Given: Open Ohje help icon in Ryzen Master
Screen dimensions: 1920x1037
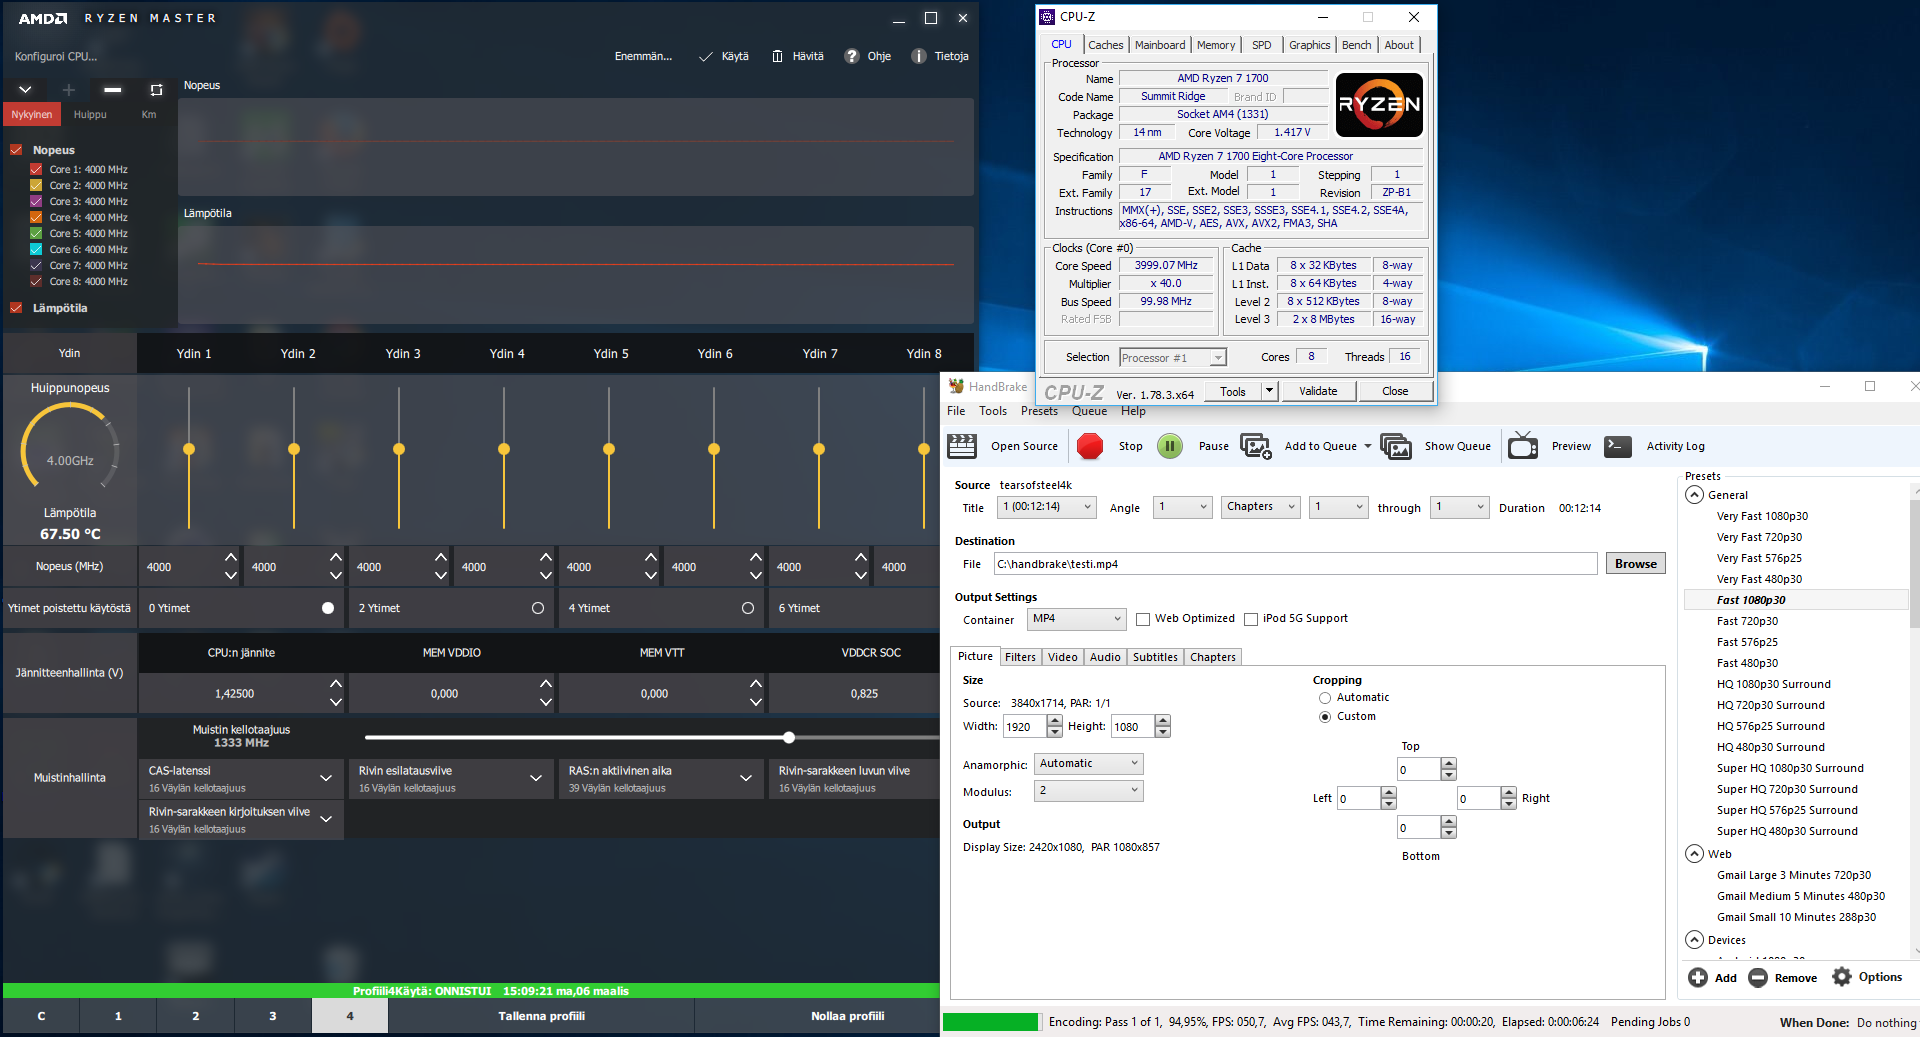Looking at the screenshot, I should point(852,56).
